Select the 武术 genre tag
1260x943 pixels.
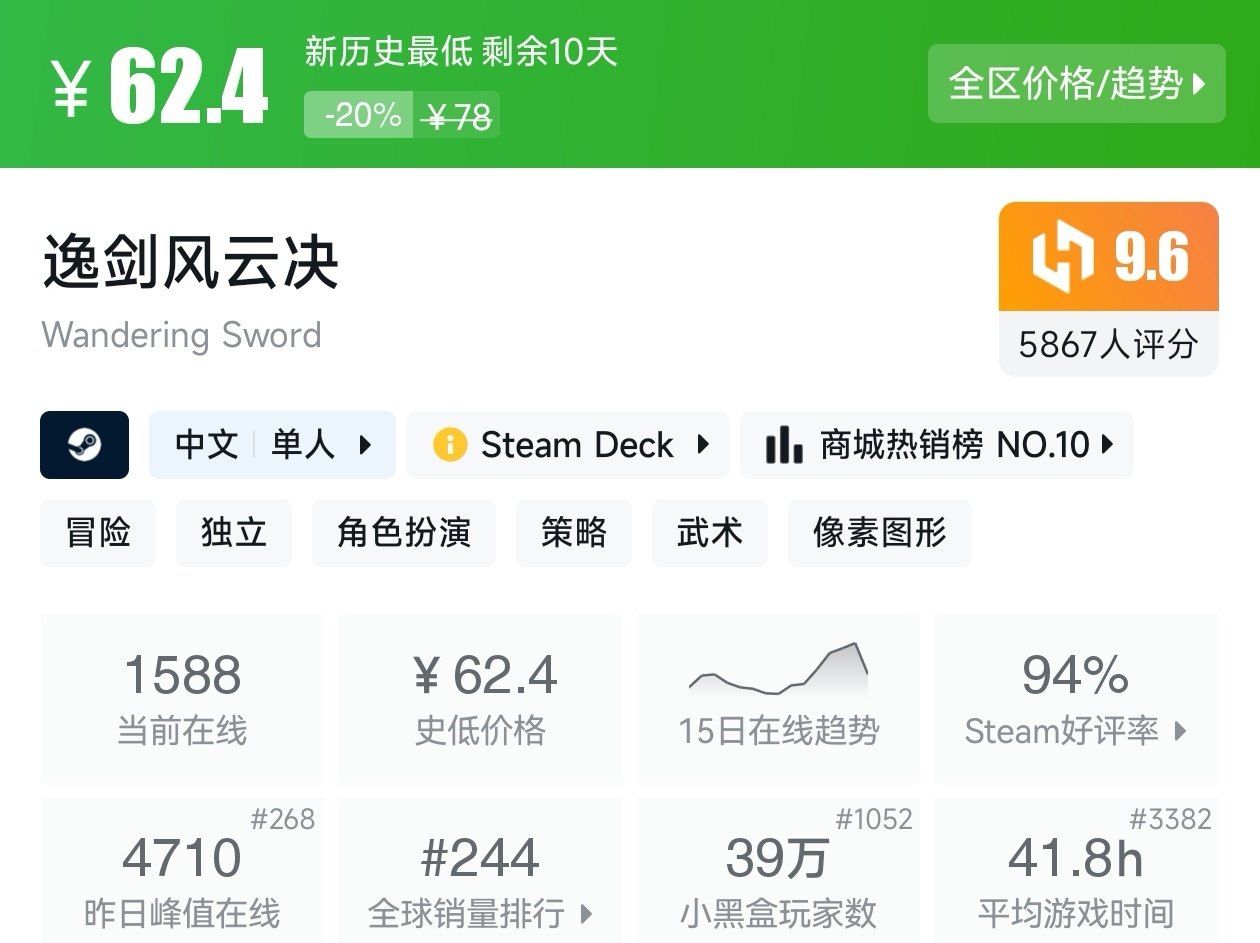pyautogui.click(x=710, y=533)
